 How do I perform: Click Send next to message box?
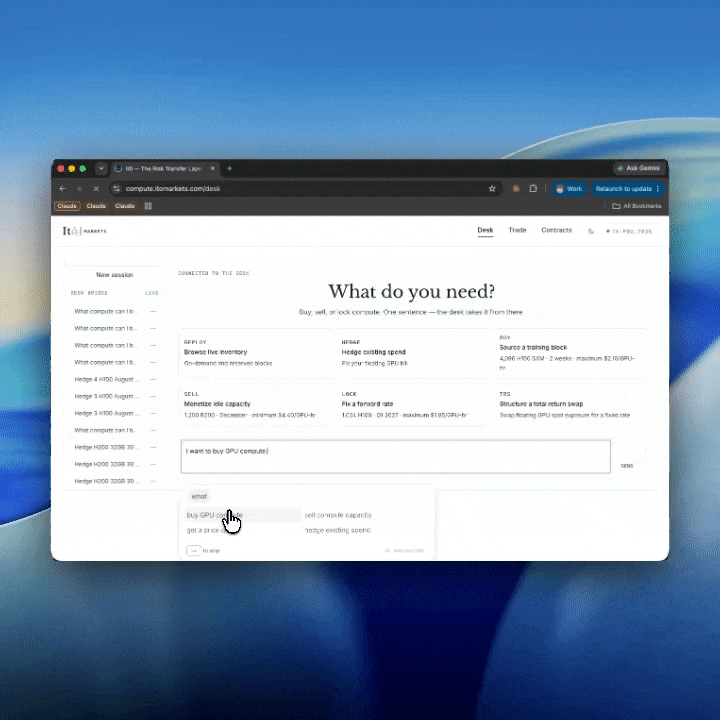point(626,466)
